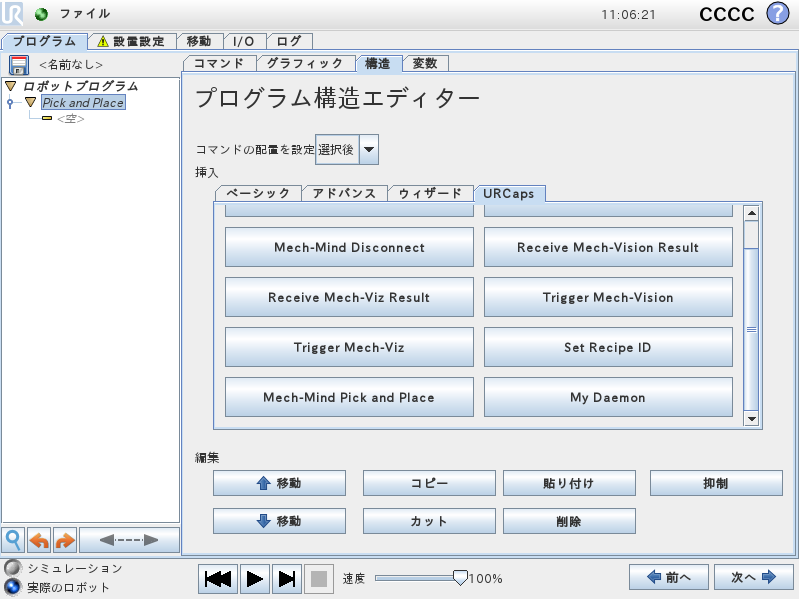Select the <空> empty tree node
Image resolution: width=799 pixels, height=599 pixels.
pos(71,119)
